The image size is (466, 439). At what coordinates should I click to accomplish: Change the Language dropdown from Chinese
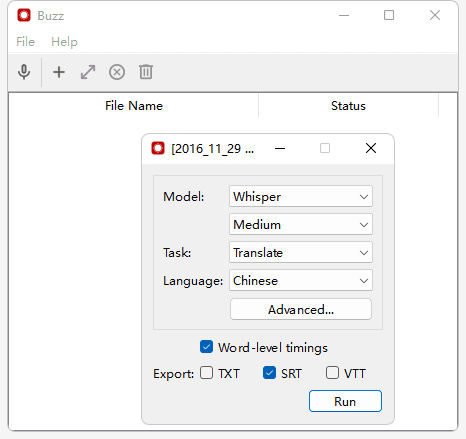coord(301,280)
